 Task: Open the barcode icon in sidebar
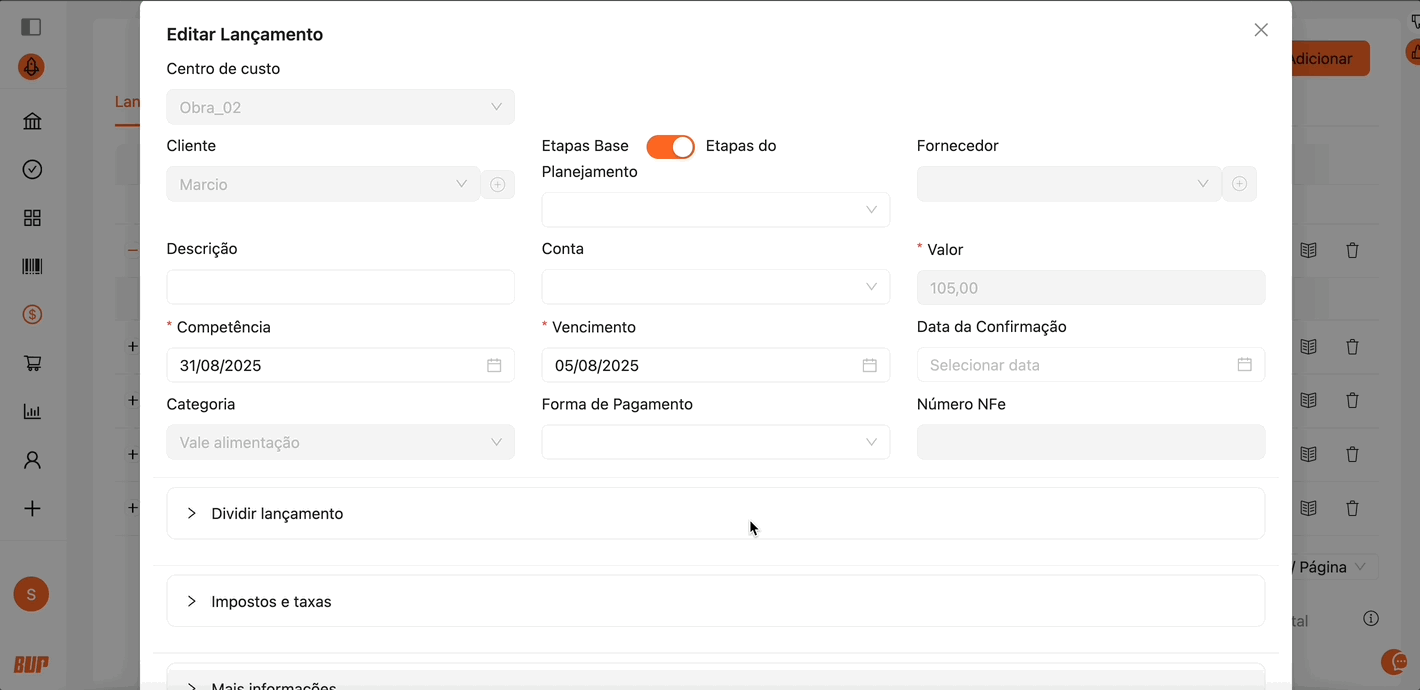point(32,267)
